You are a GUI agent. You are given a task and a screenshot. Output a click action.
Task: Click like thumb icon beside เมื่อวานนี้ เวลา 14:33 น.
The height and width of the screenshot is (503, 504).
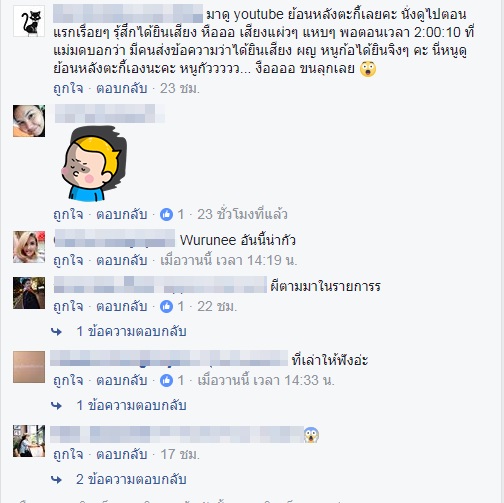[166, 380]
